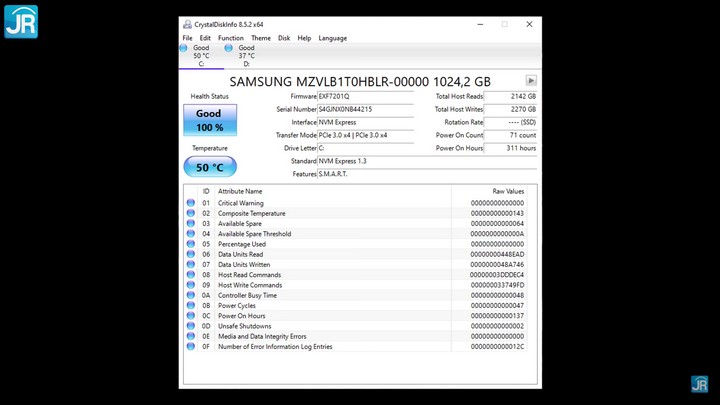Click the C: drive health circle icon
Screen dimensions: 720x405
(x=183, y=48)
